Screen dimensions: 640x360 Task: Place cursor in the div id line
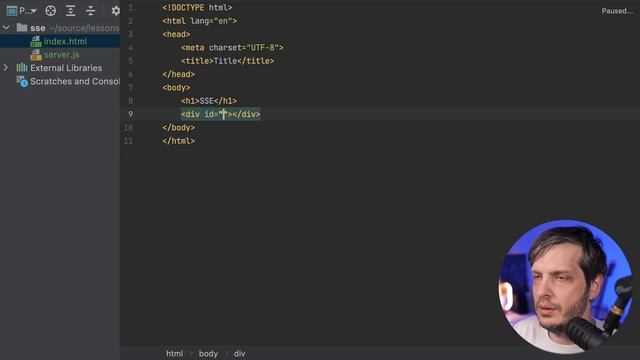point(220,114)
